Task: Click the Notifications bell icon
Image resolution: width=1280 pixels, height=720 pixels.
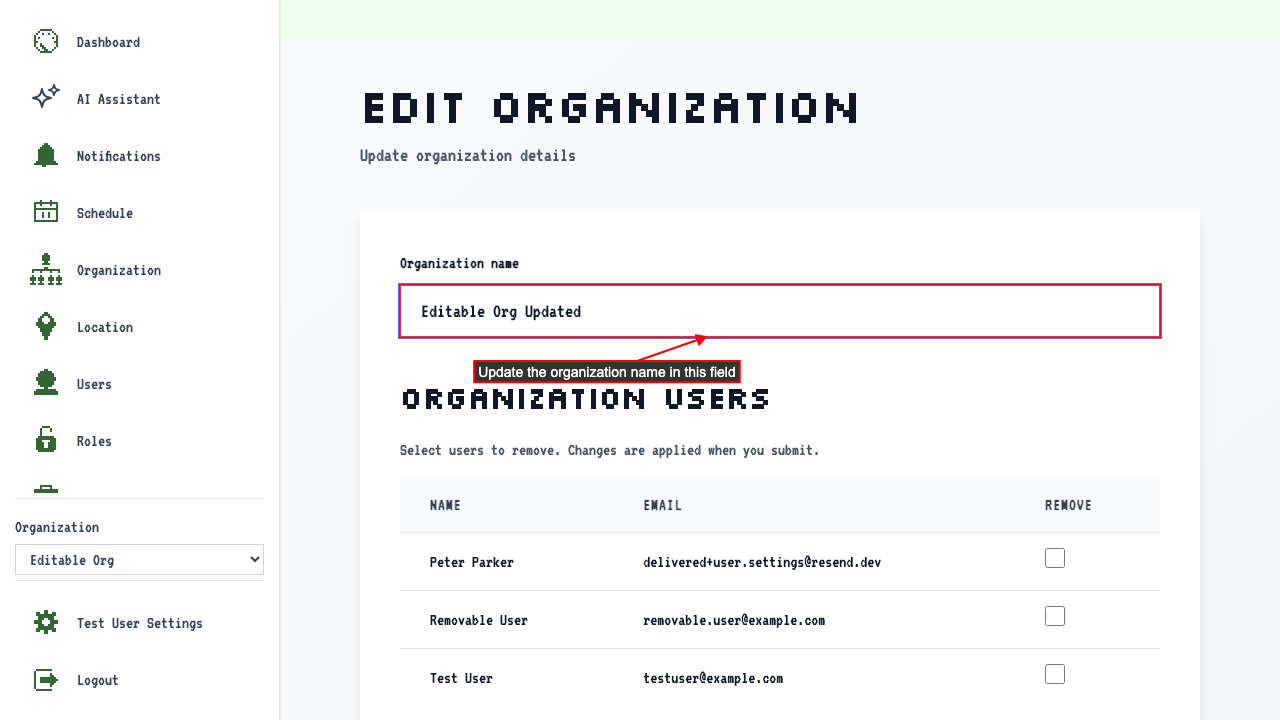Action: (x=46, y=156)
